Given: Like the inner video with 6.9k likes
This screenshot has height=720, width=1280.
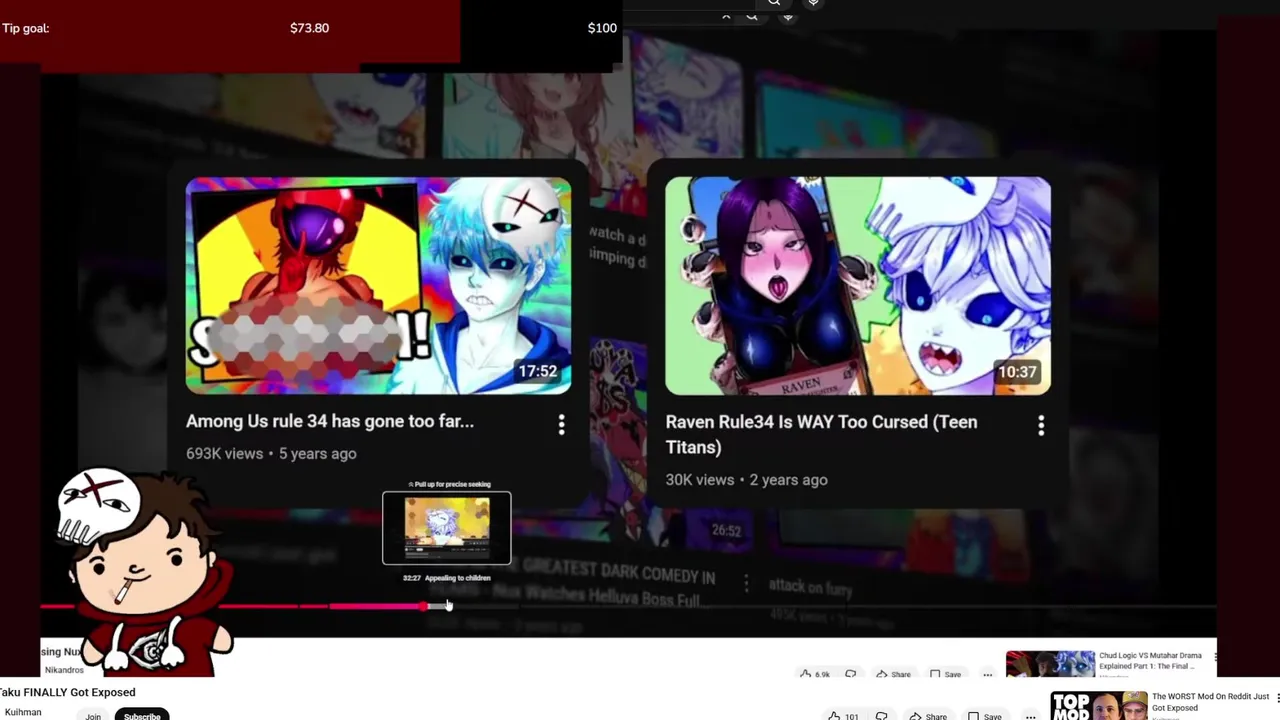Looking at the screenshot, I should click(815, 674).
